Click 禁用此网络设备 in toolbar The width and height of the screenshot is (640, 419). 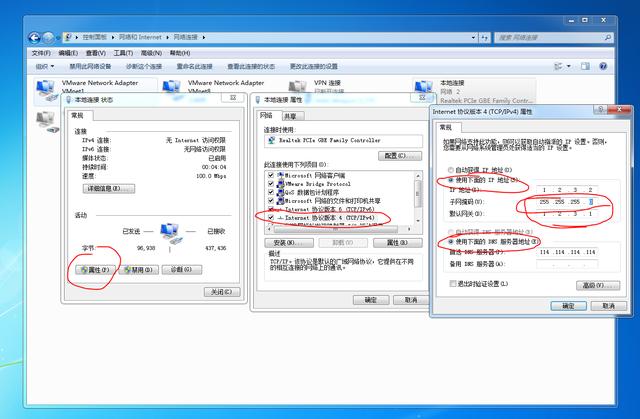[90, 66]
